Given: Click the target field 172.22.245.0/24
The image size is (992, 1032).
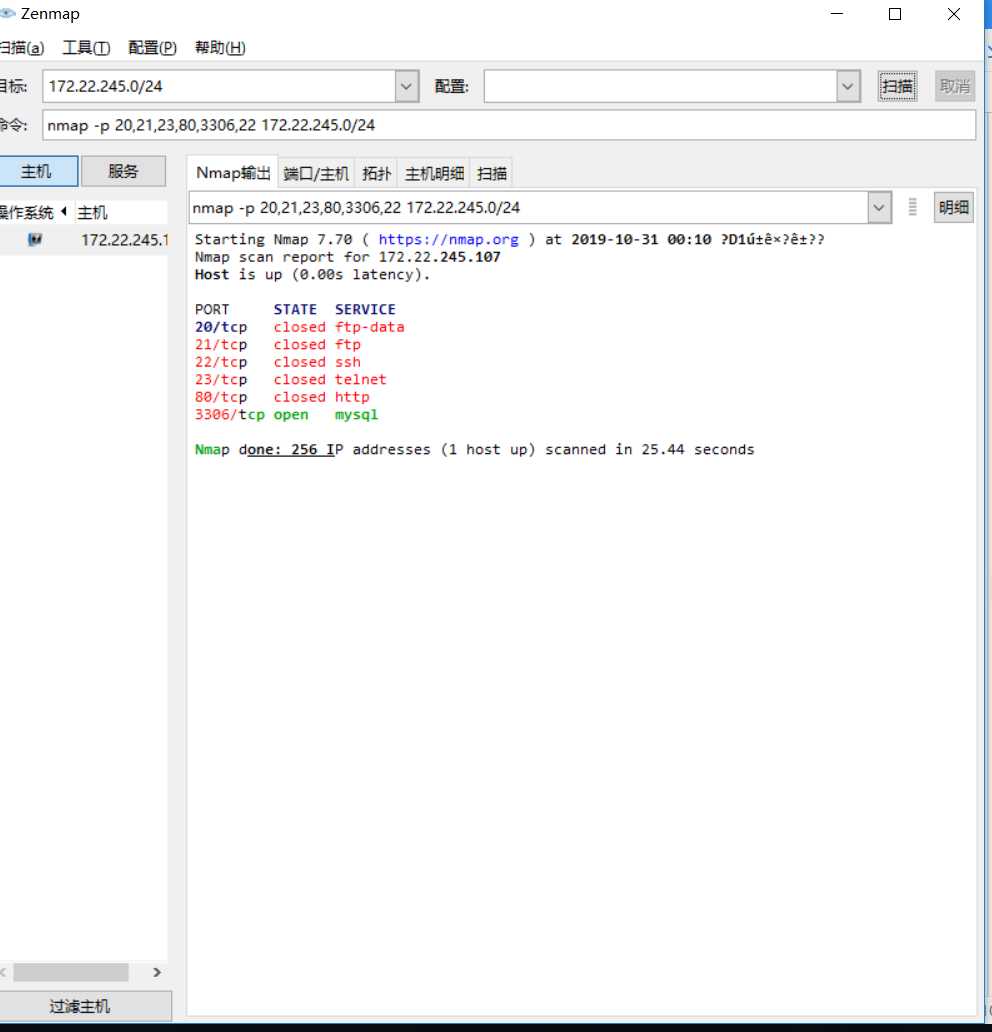Looking at the screenshot, I should pos(219,86).
